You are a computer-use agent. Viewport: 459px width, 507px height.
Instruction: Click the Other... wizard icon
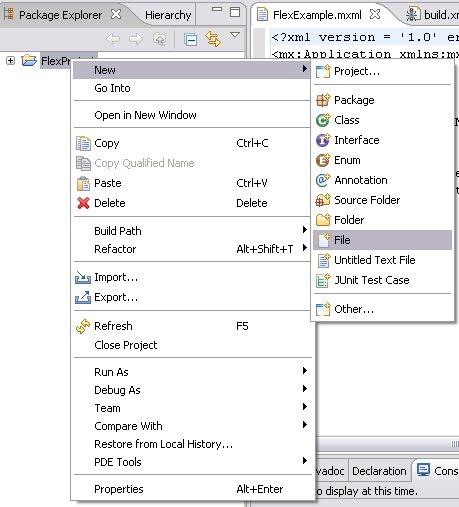click(323, 309)
